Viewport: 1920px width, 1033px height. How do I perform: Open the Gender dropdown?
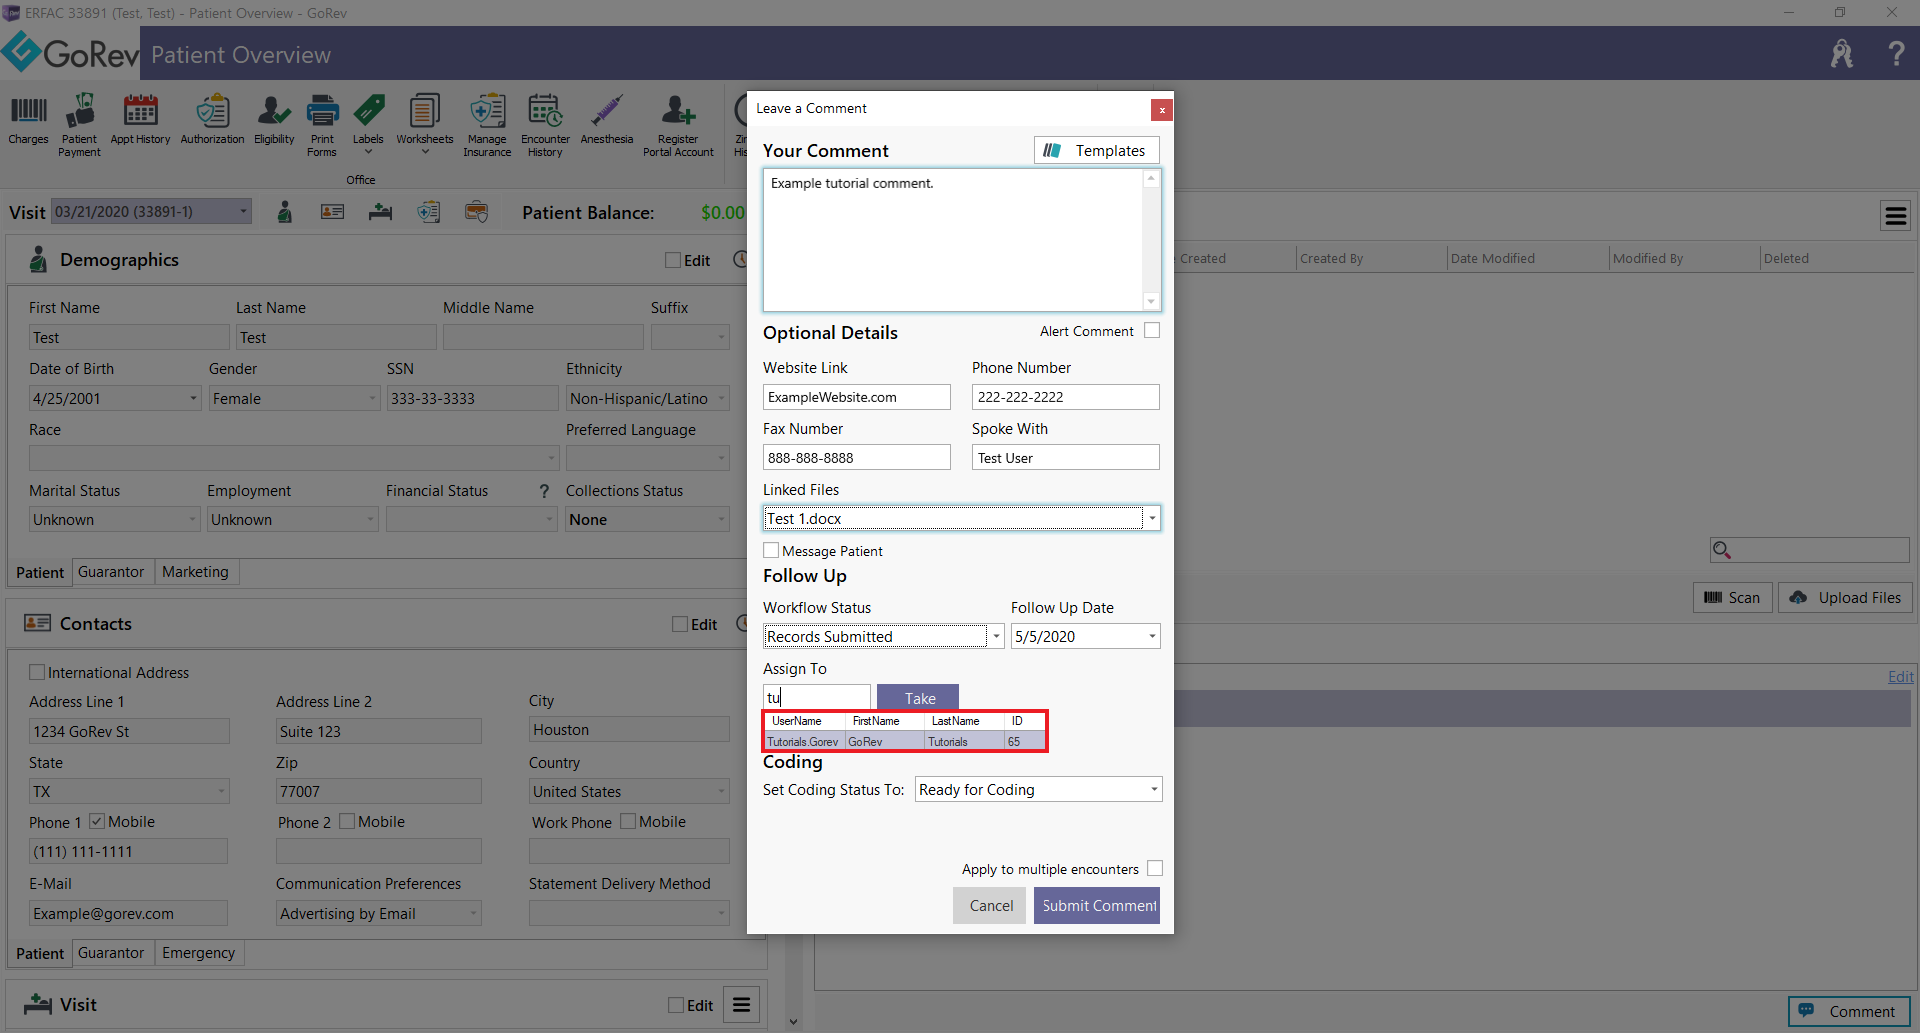pos(373,398)
